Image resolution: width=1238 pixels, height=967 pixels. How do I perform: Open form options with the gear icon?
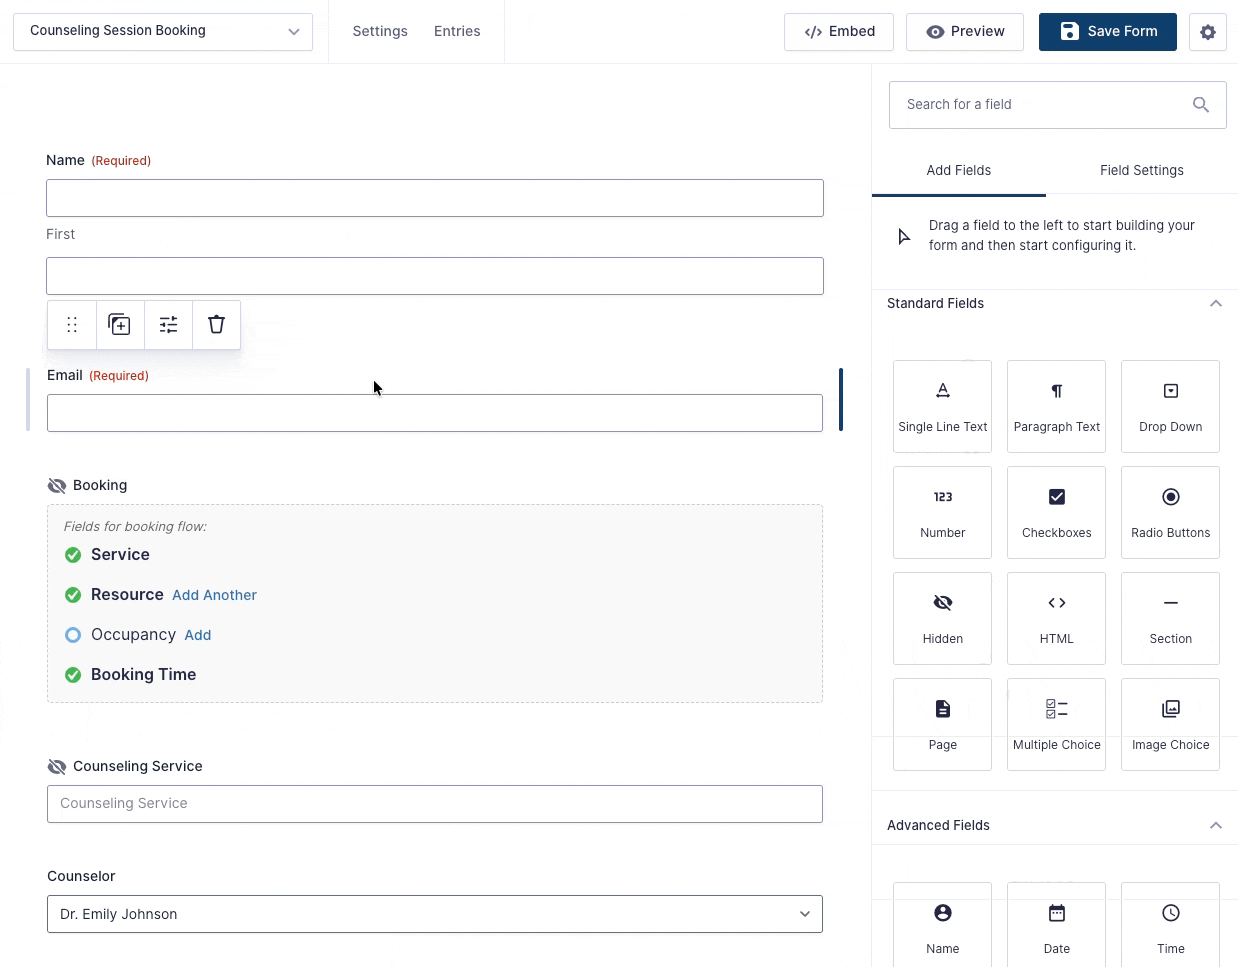(1207, 32)
